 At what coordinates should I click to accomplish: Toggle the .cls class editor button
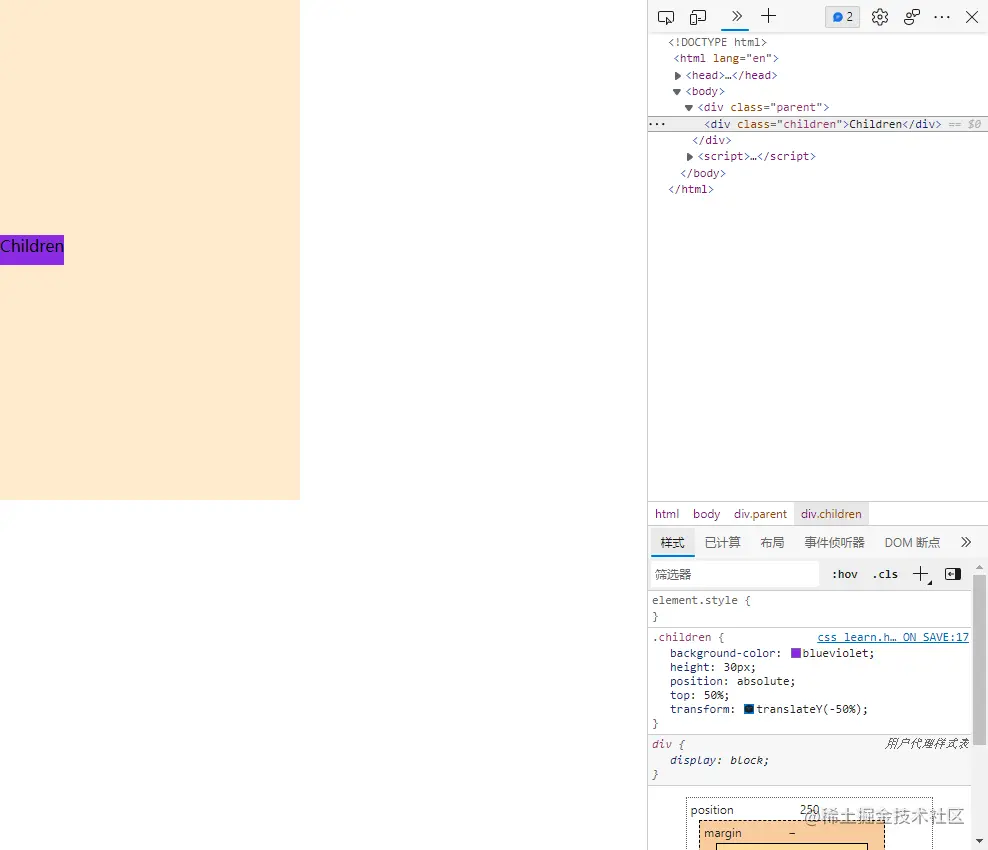coord(885,575)
